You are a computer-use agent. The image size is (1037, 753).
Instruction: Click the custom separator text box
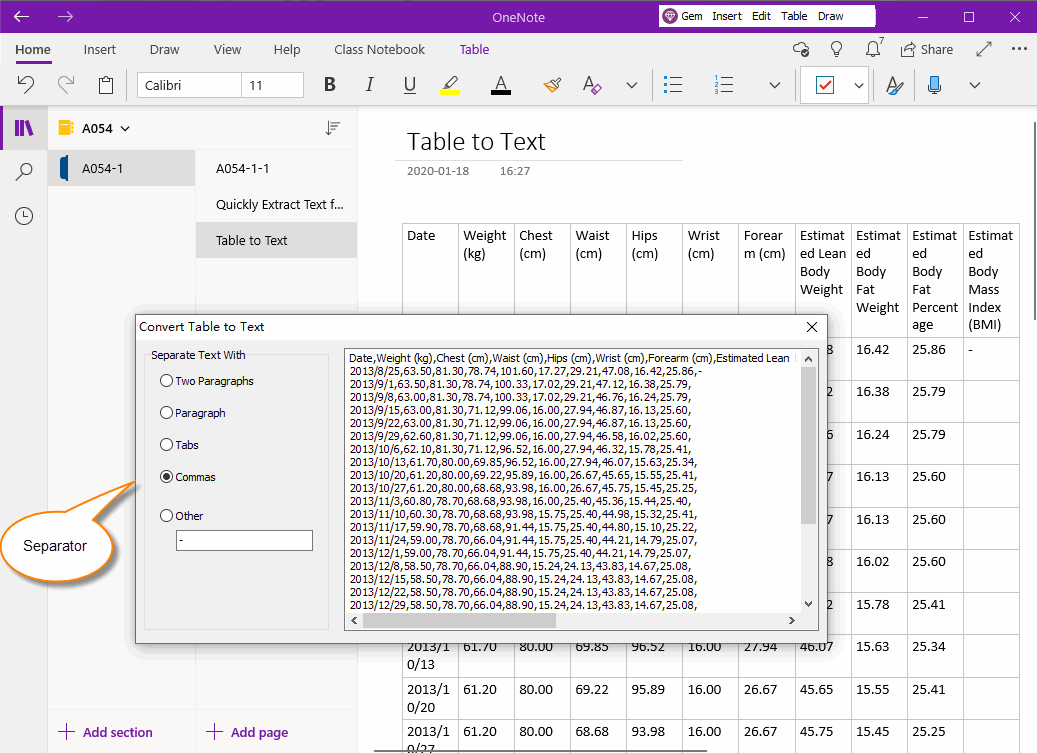(x=244, y=540)
